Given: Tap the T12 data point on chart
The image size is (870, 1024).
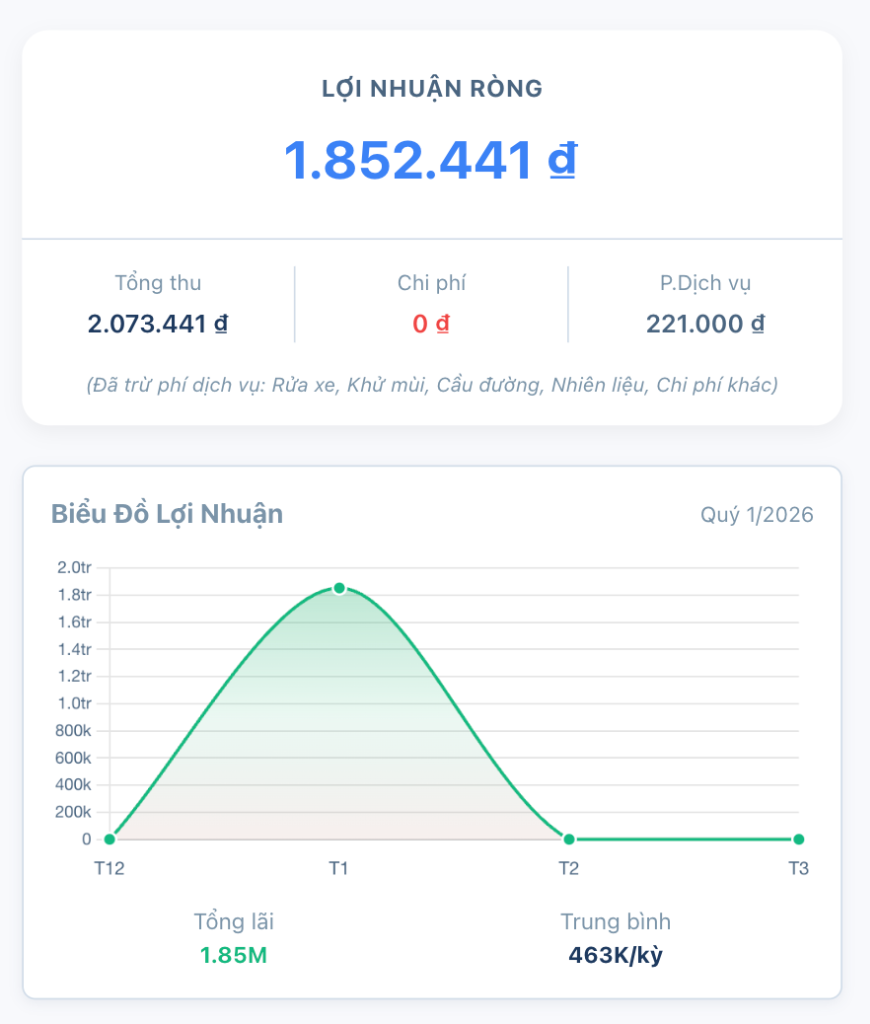Looking at the screenshot, I should pyautogui.click(x=109, y=838).
